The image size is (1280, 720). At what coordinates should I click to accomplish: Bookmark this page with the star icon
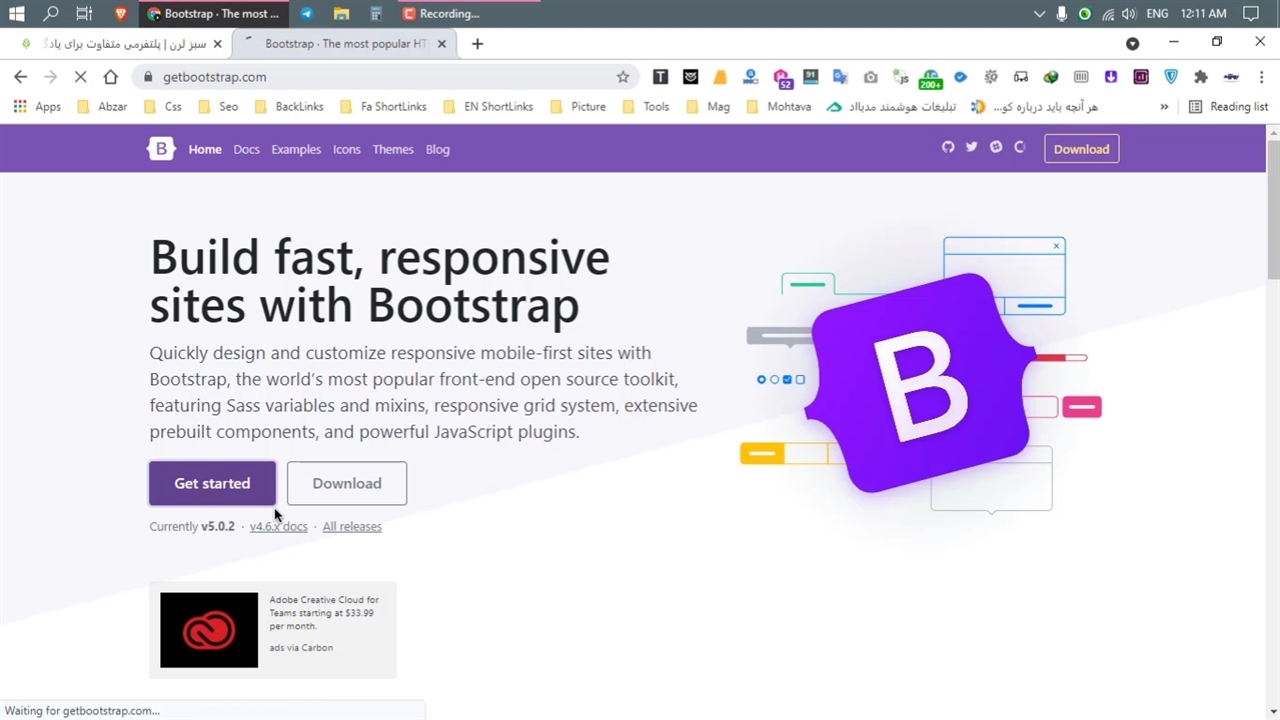[623, 77]
